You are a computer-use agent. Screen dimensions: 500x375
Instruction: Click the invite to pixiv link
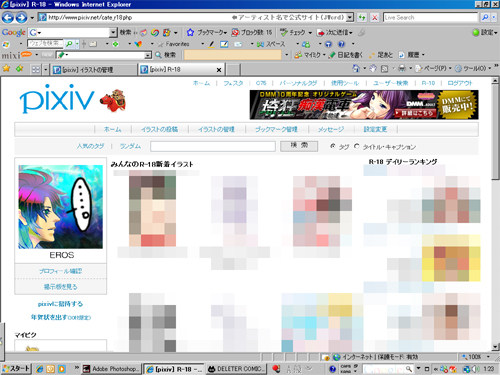[60, 304]
